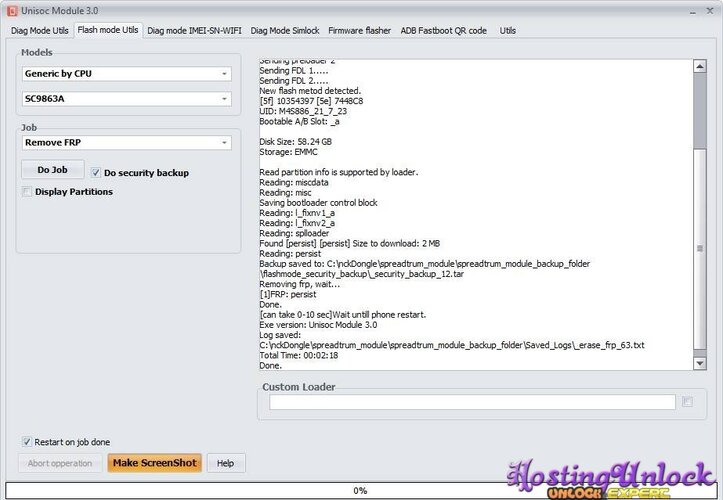Switch to ADB Fastboot QR code tab
This screenshot has height=500, width=723.
(444, 30)
